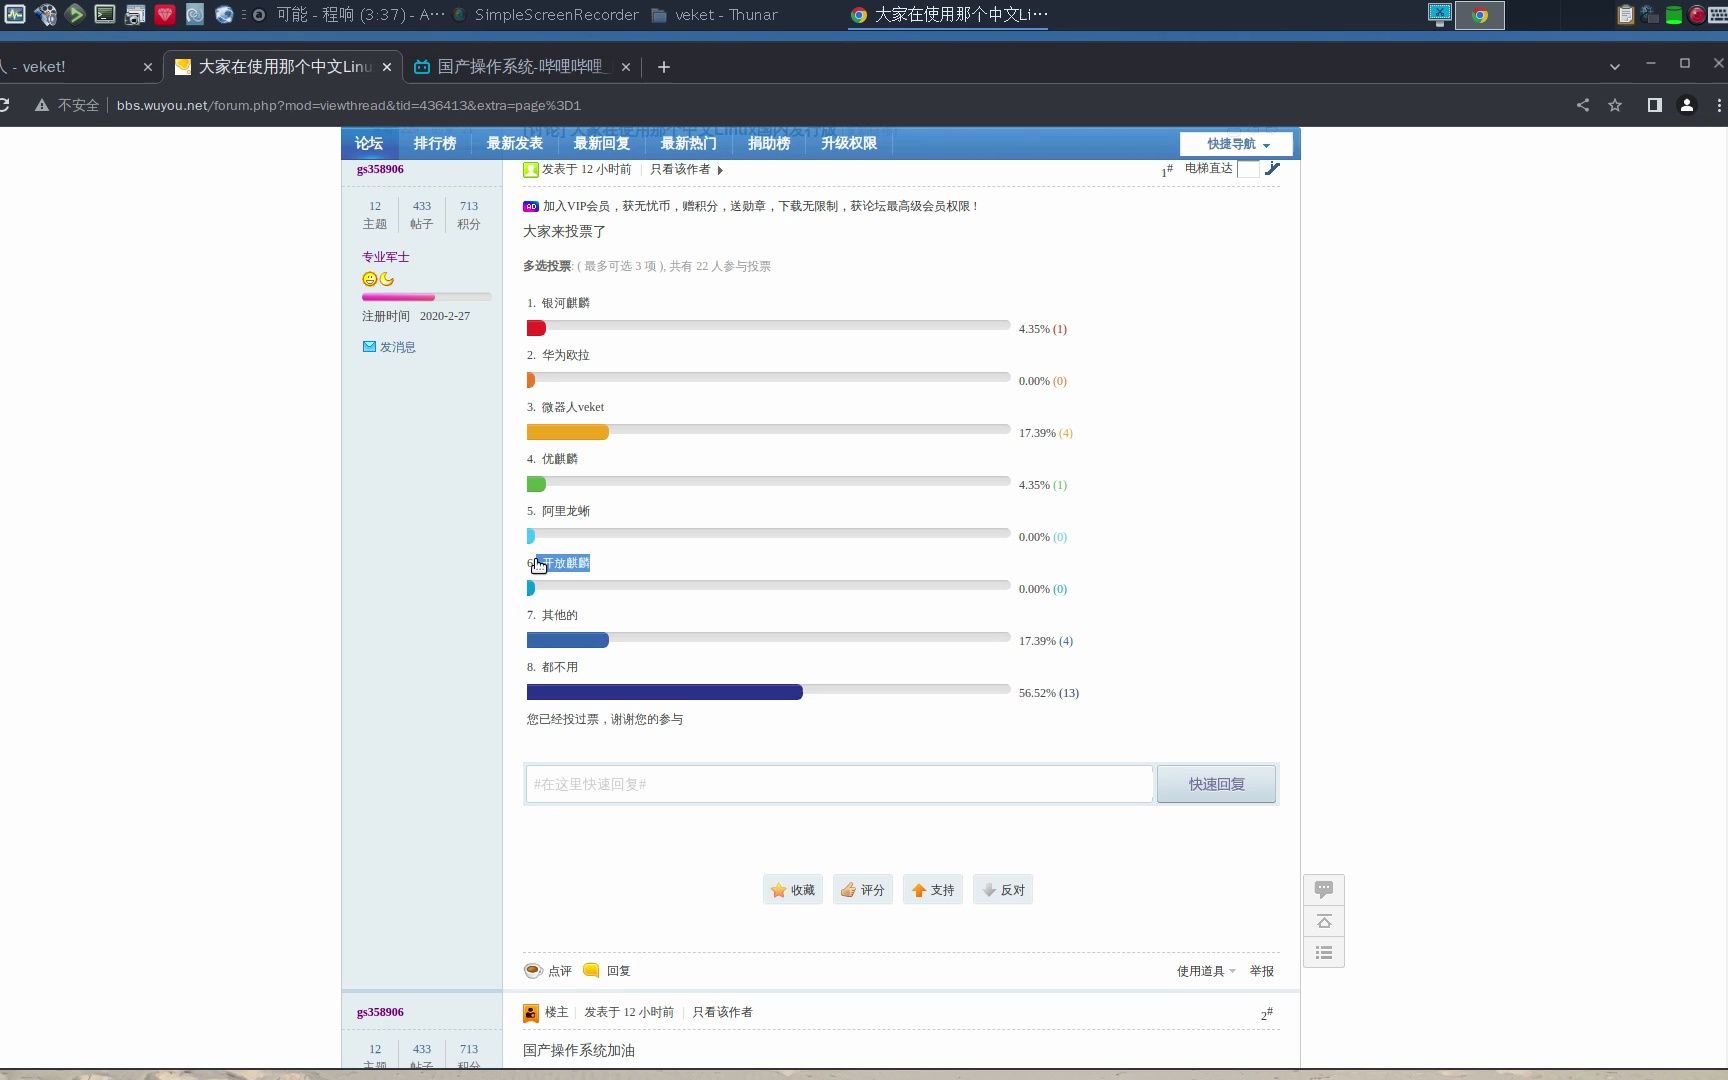The height and width of the screenshot is (1080, 1728).
Task: Click 只看该作者 in the second post
Action: (722, 1012)
